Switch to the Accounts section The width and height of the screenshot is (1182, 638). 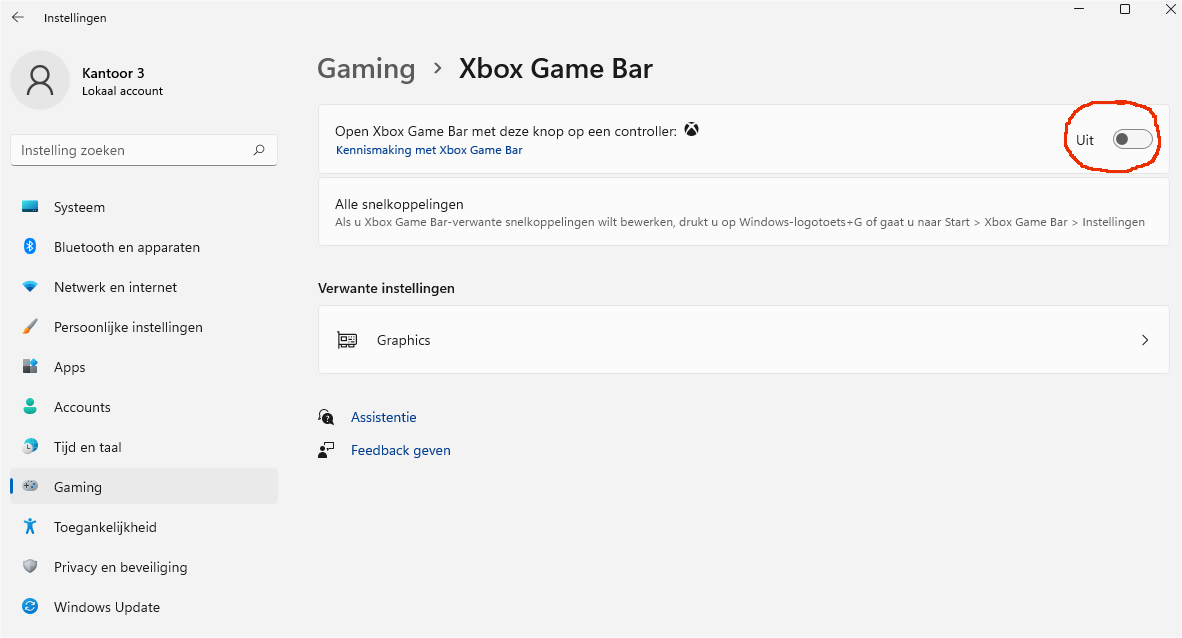click(x=144, y=406)
